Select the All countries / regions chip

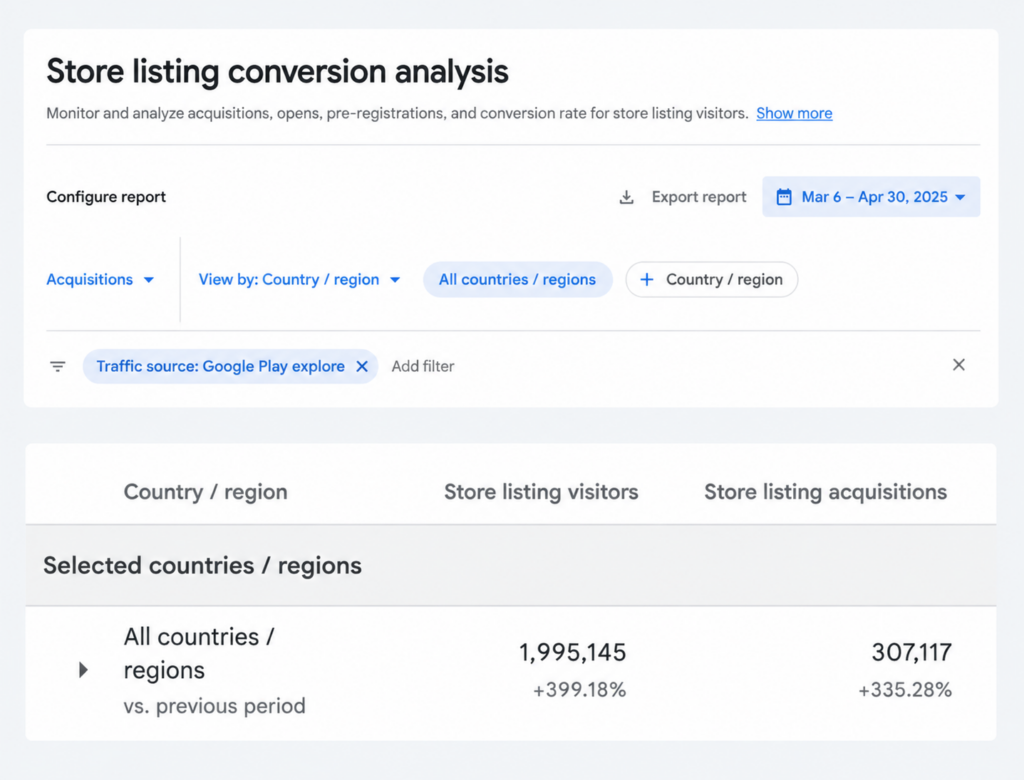517,280
